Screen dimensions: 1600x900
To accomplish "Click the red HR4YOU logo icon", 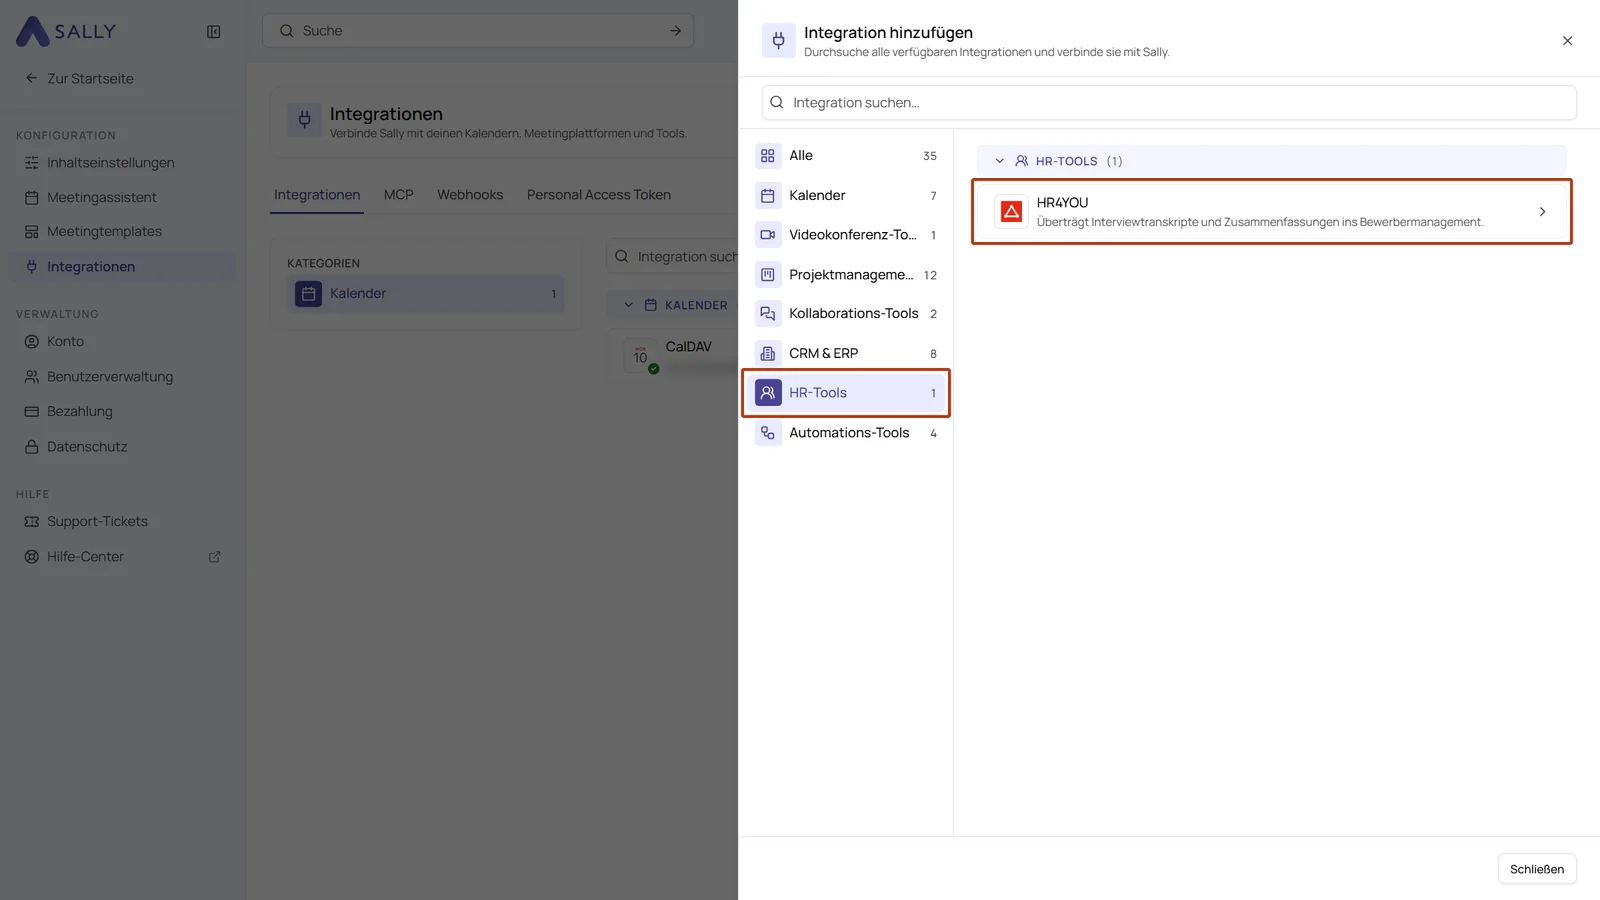I will point(1012,212).
